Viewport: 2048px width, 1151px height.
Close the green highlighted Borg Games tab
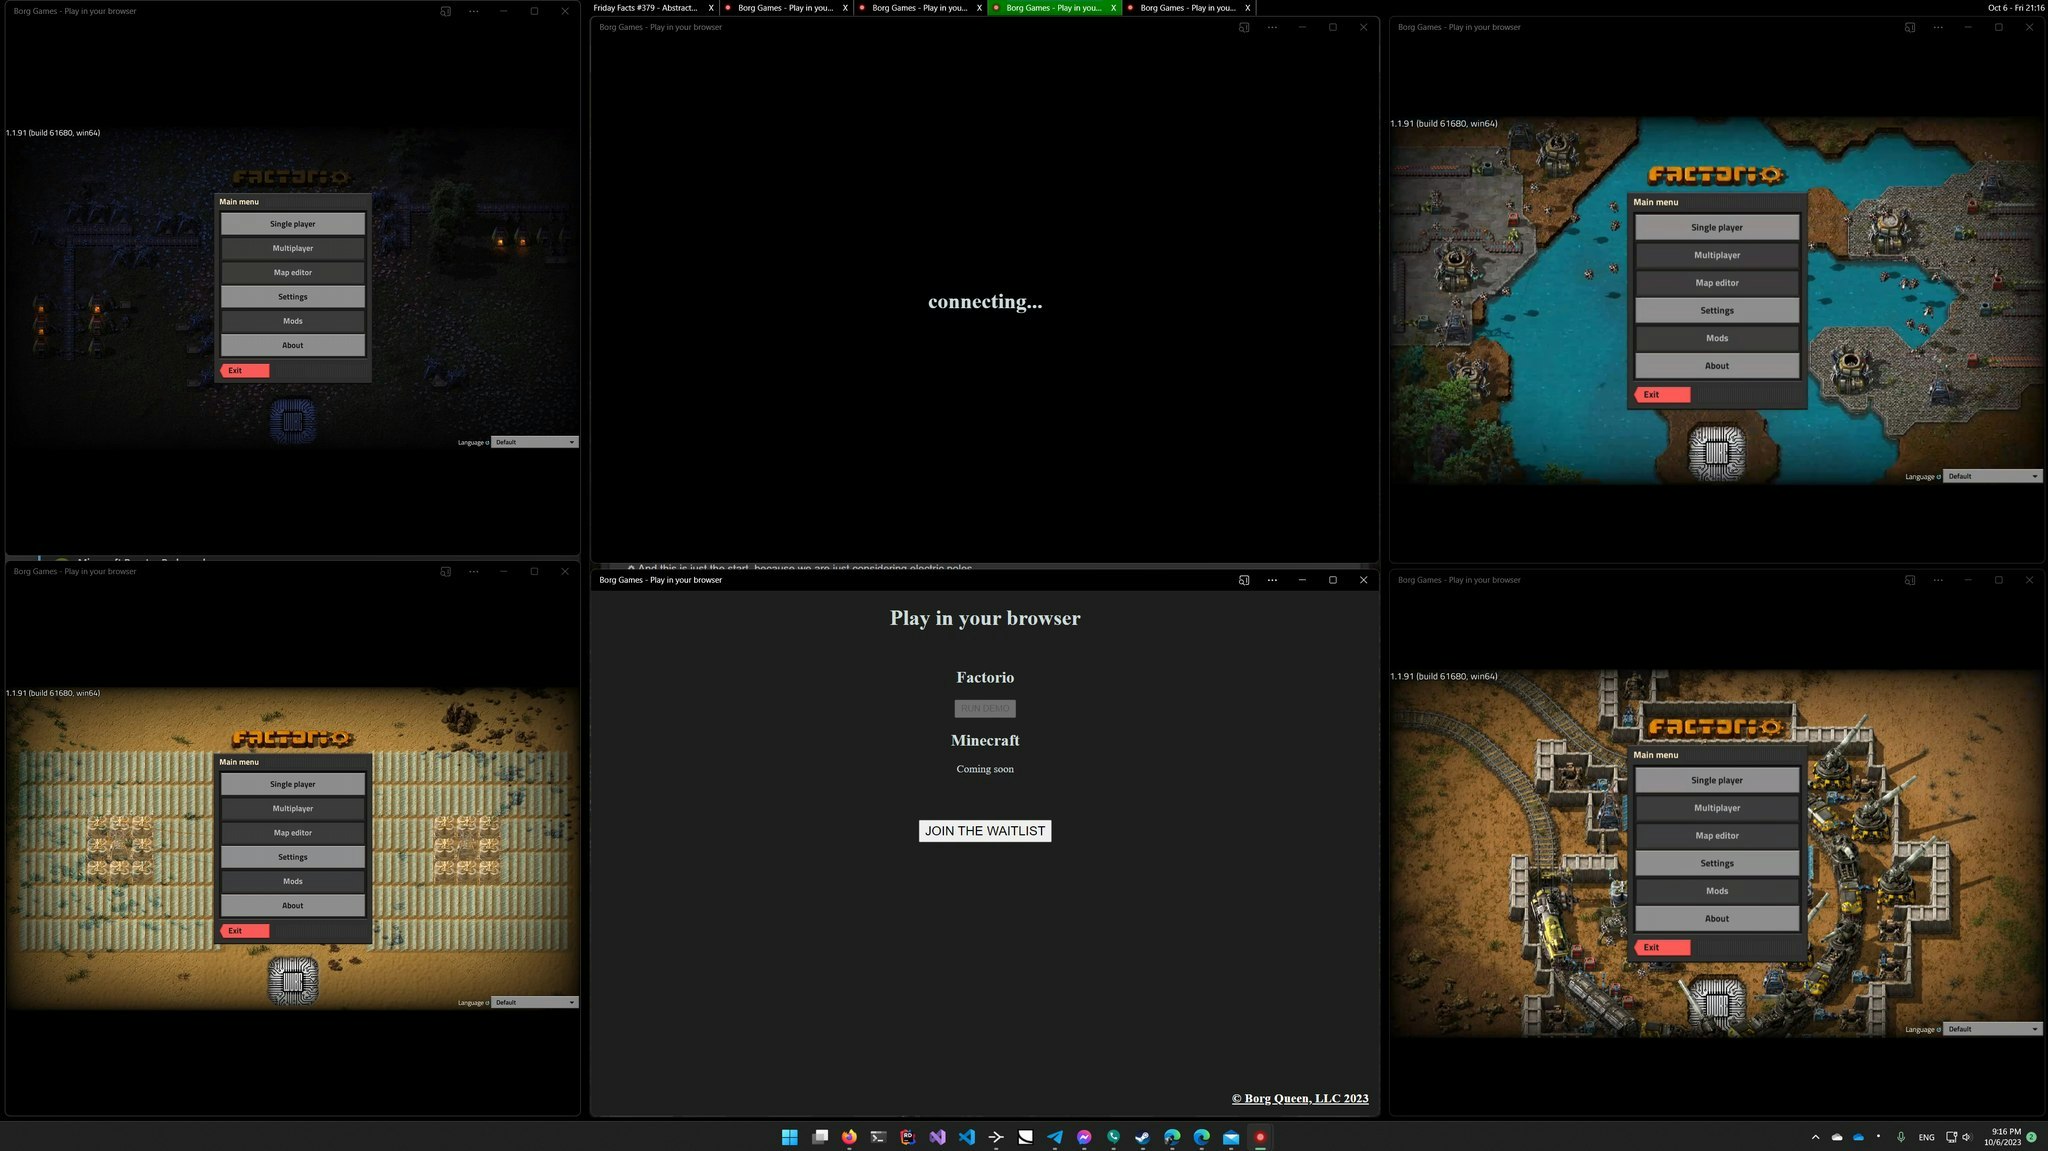click(1113, 8)
